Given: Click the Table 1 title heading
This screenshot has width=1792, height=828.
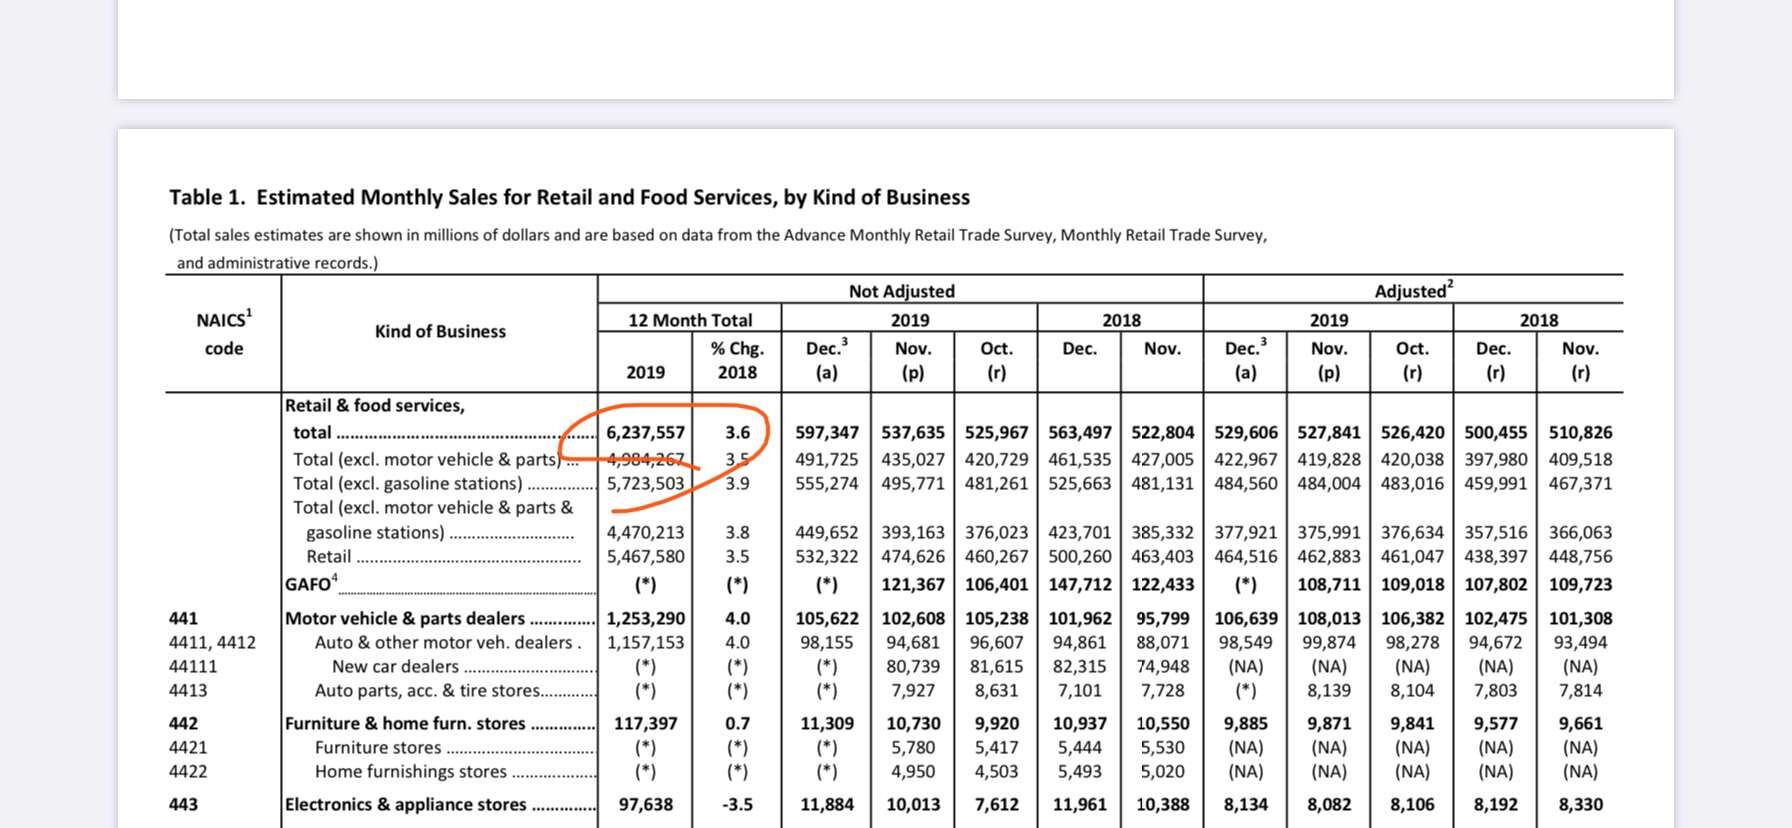Looking at the screenshot, I should [569, 197].
